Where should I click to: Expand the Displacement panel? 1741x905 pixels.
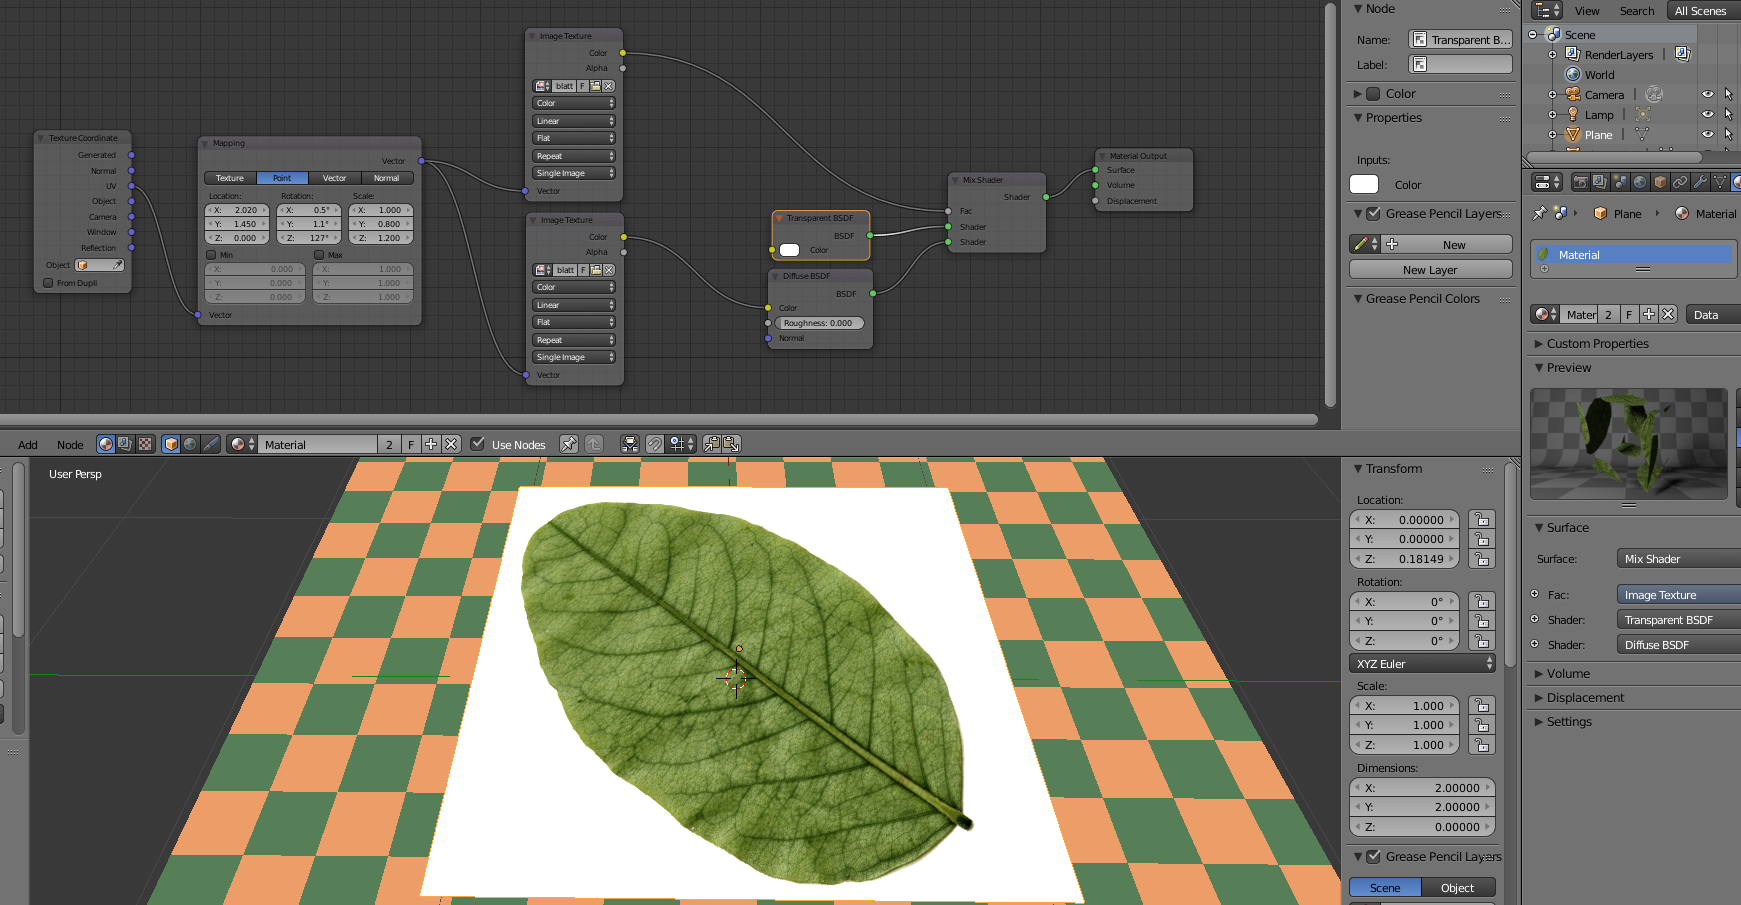pos(1539,698)
